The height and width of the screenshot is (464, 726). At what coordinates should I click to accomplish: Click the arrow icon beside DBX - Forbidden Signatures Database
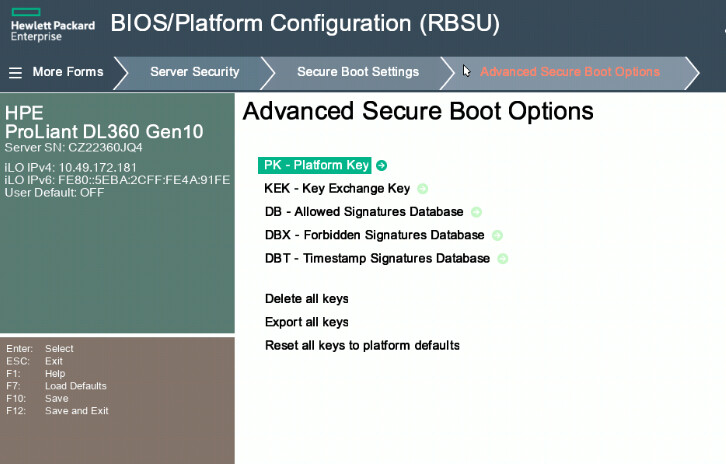pyautogui.click(x=498, y=236)
